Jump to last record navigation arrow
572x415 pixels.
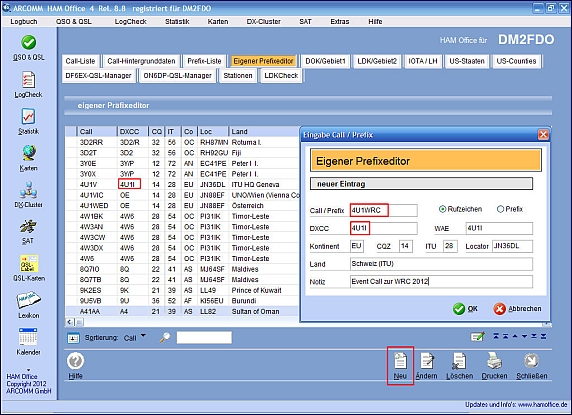point(544,336)
